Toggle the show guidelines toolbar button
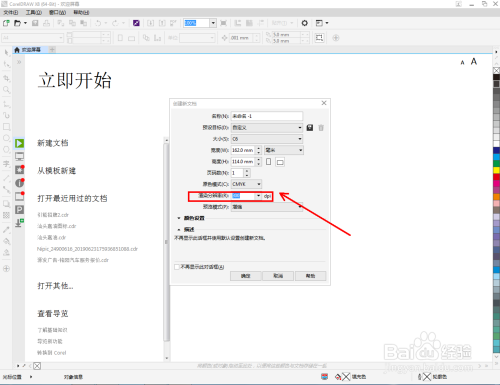 pos(260,23)
